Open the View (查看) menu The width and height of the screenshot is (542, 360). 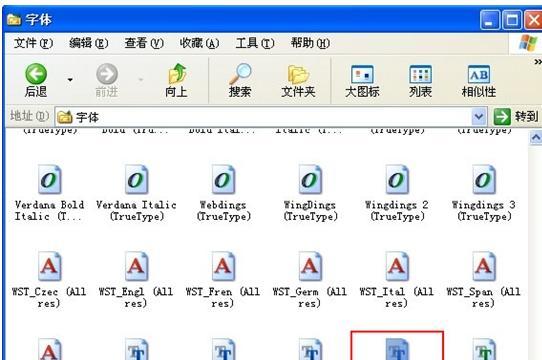tap(144, 43)
